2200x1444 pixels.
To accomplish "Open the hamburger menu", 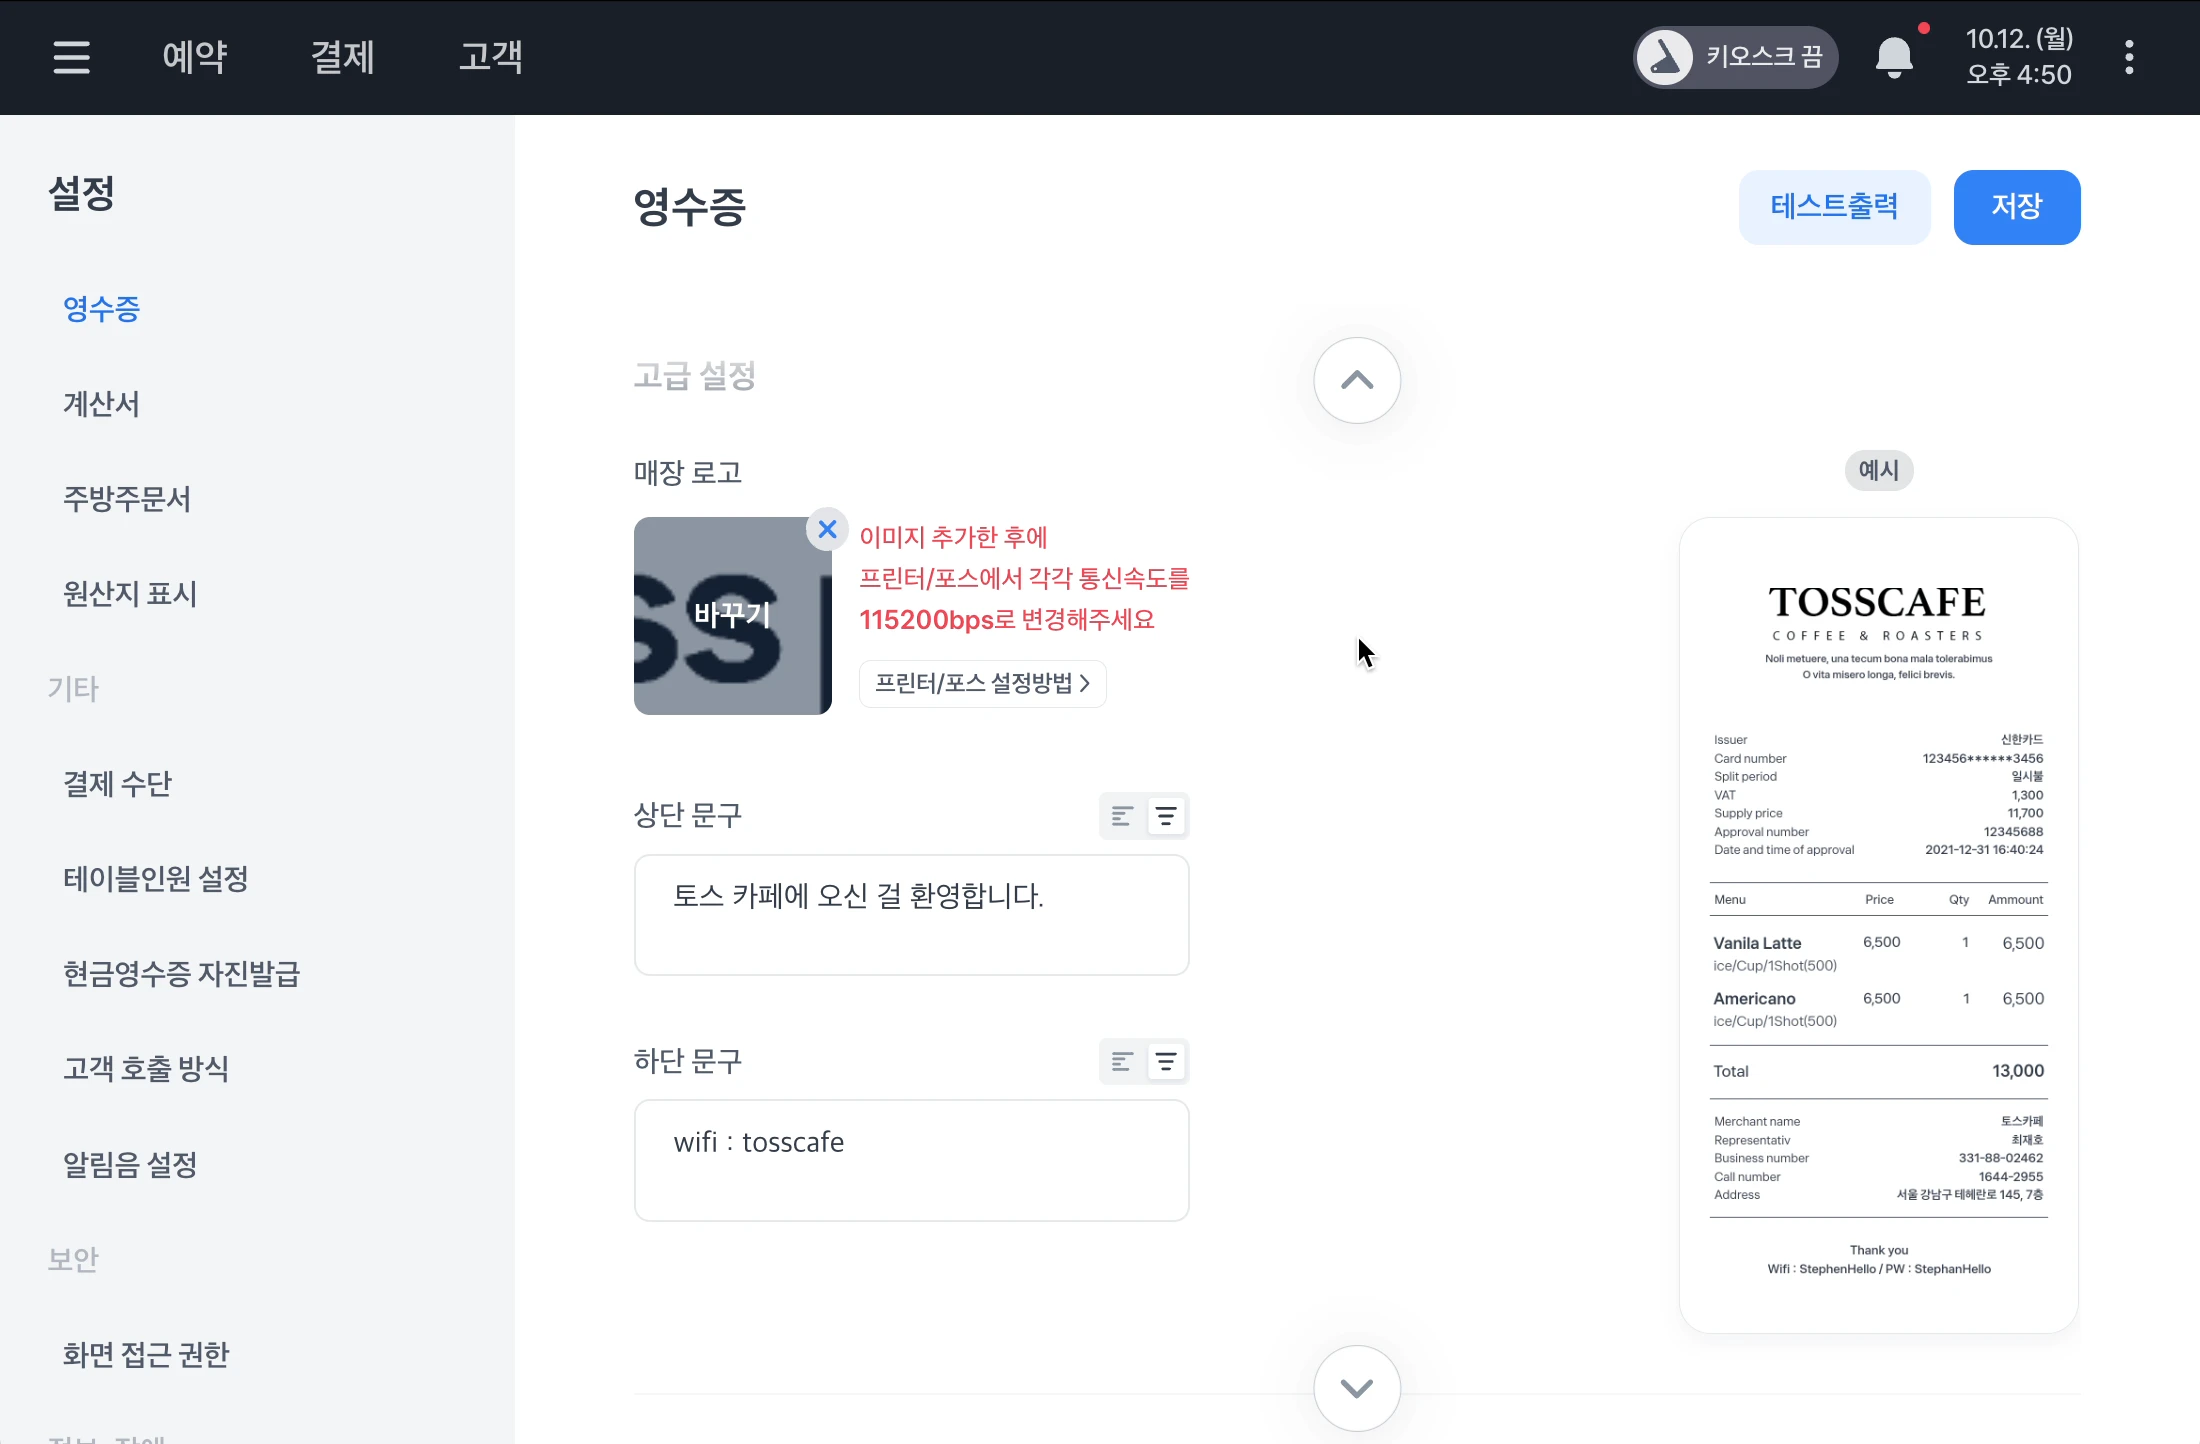I will (72, 57).
